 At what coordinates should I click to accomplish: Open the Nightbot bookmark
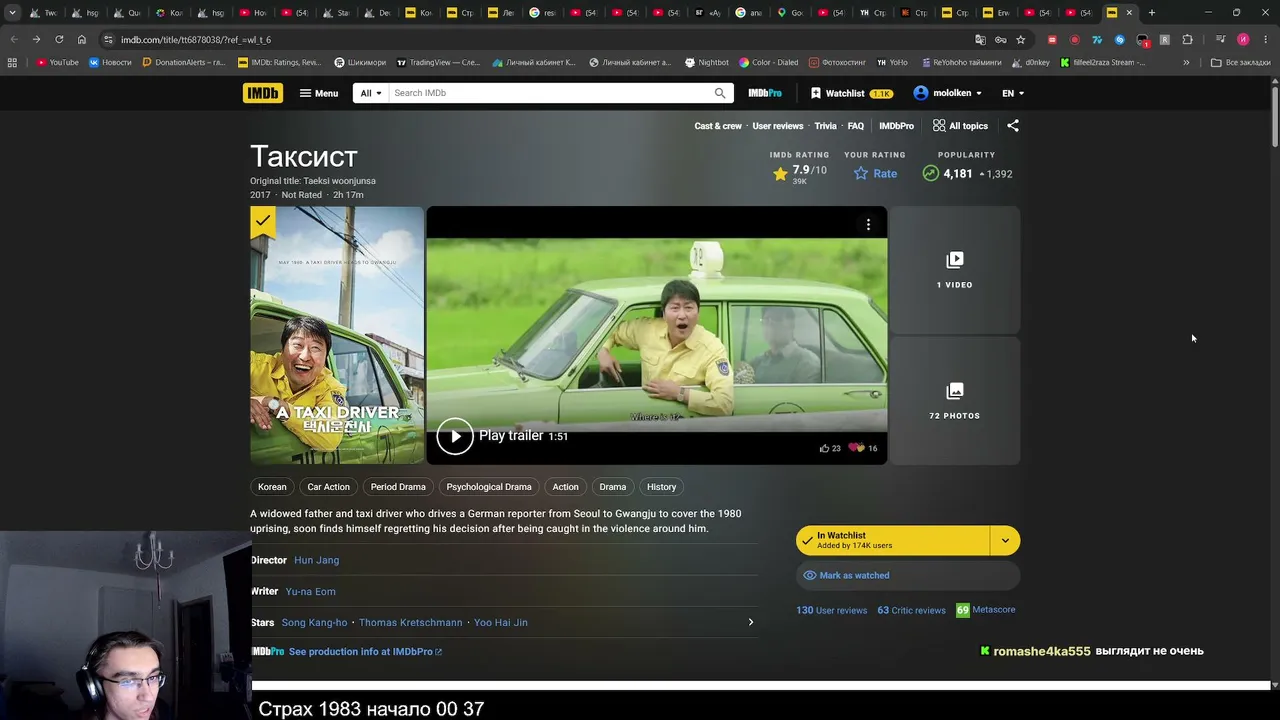click(x=706, y=62)
